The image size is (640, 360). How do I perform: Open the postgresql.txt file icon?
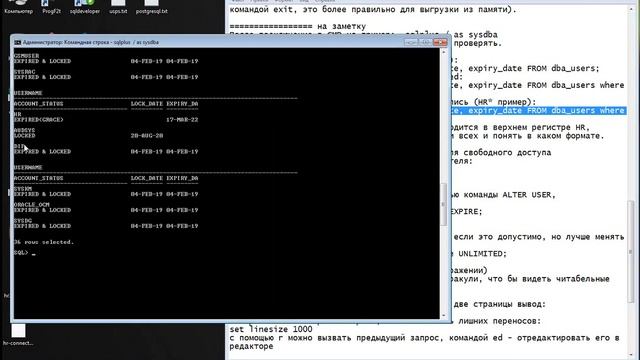click(x=151, y=7)
